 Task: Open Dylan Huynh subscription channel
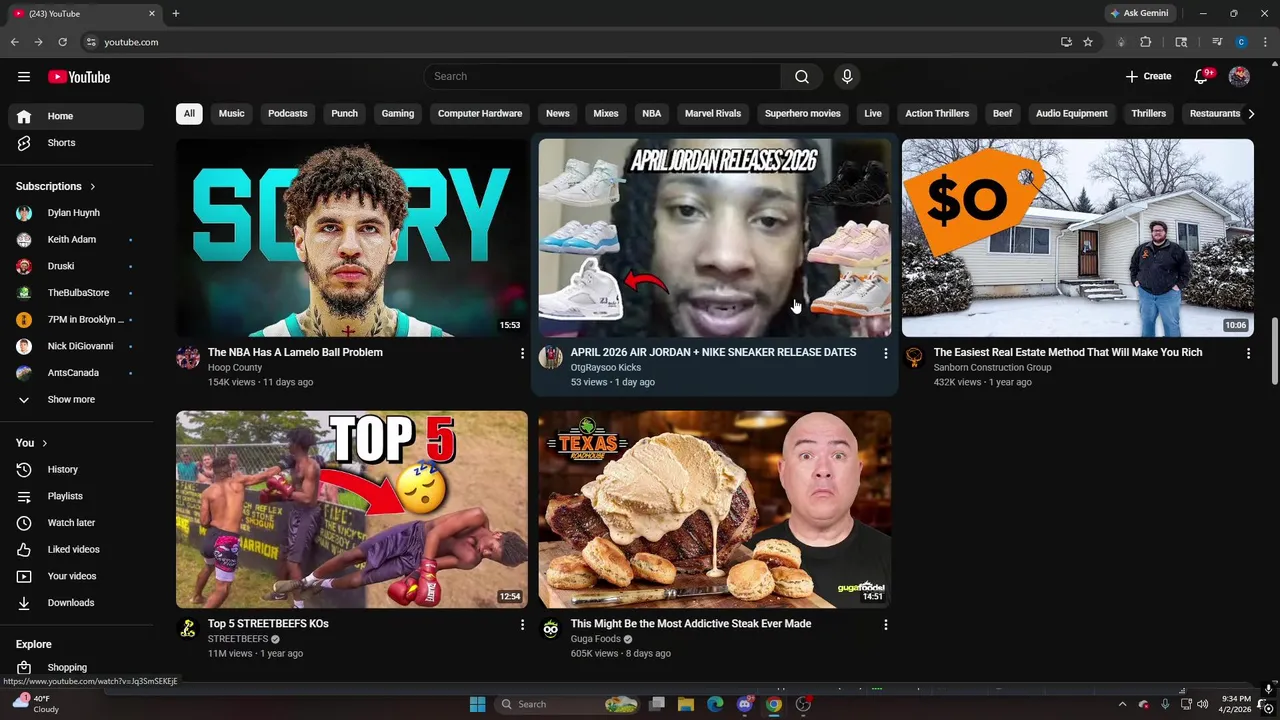tap(76, 213)
